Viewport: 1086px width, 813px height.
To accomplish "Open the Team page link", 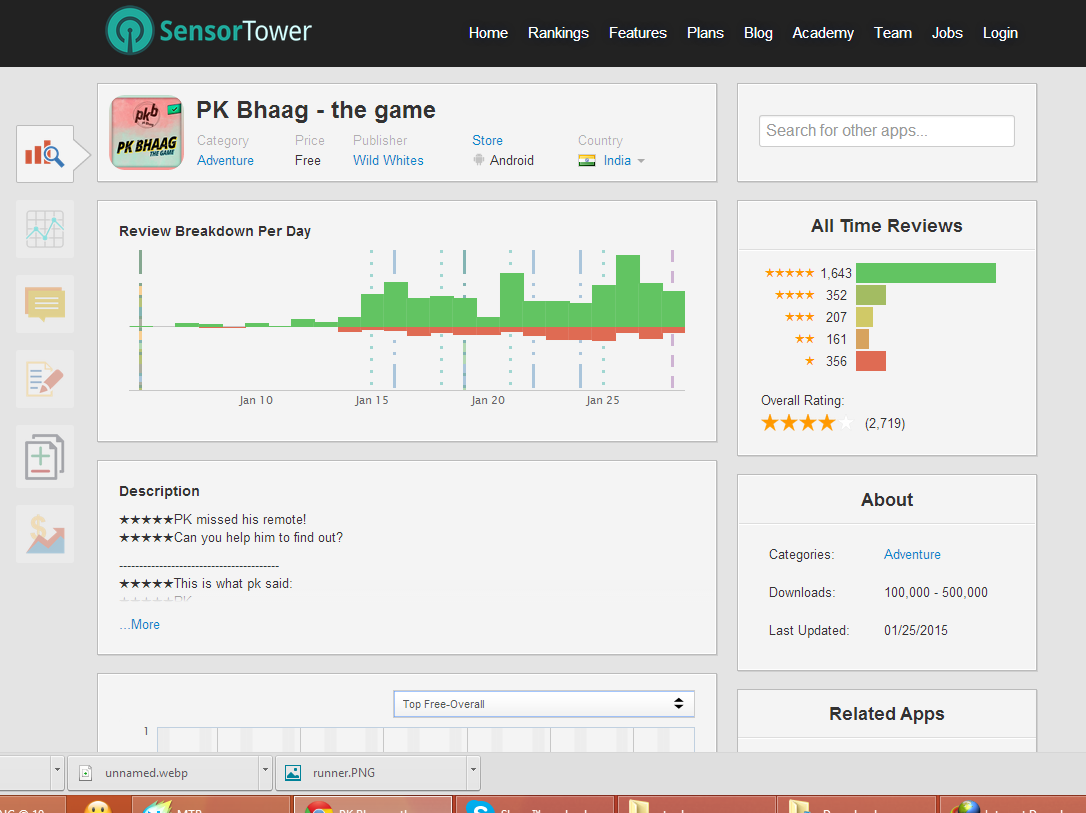I will tap(893, 33).
